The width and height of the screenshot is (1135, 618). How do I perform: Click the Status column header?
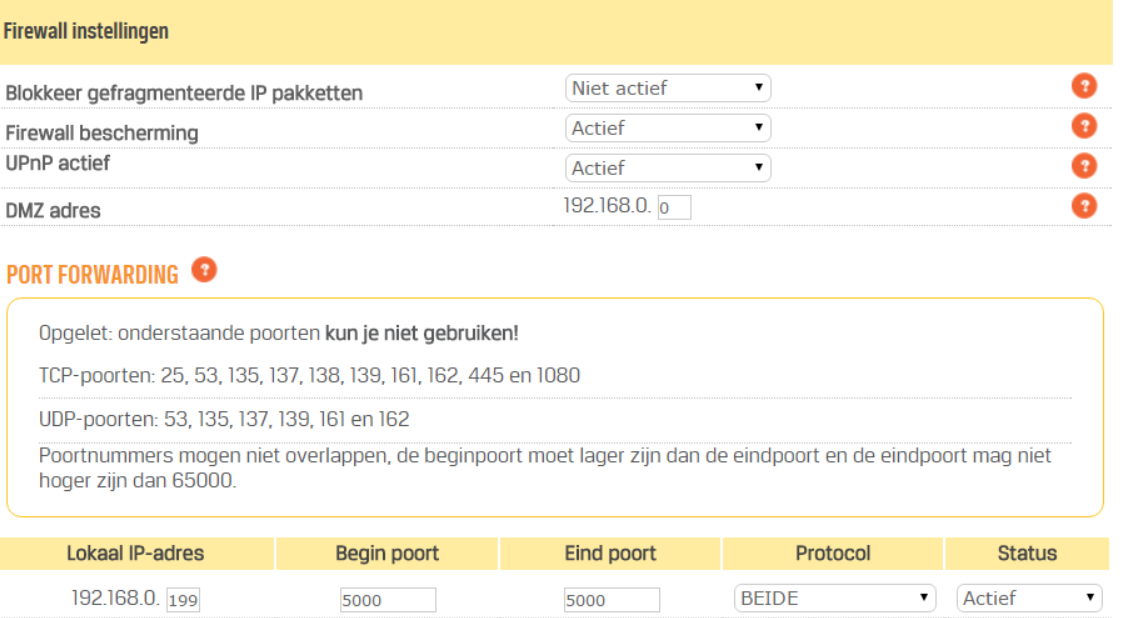coord(1027,554)
